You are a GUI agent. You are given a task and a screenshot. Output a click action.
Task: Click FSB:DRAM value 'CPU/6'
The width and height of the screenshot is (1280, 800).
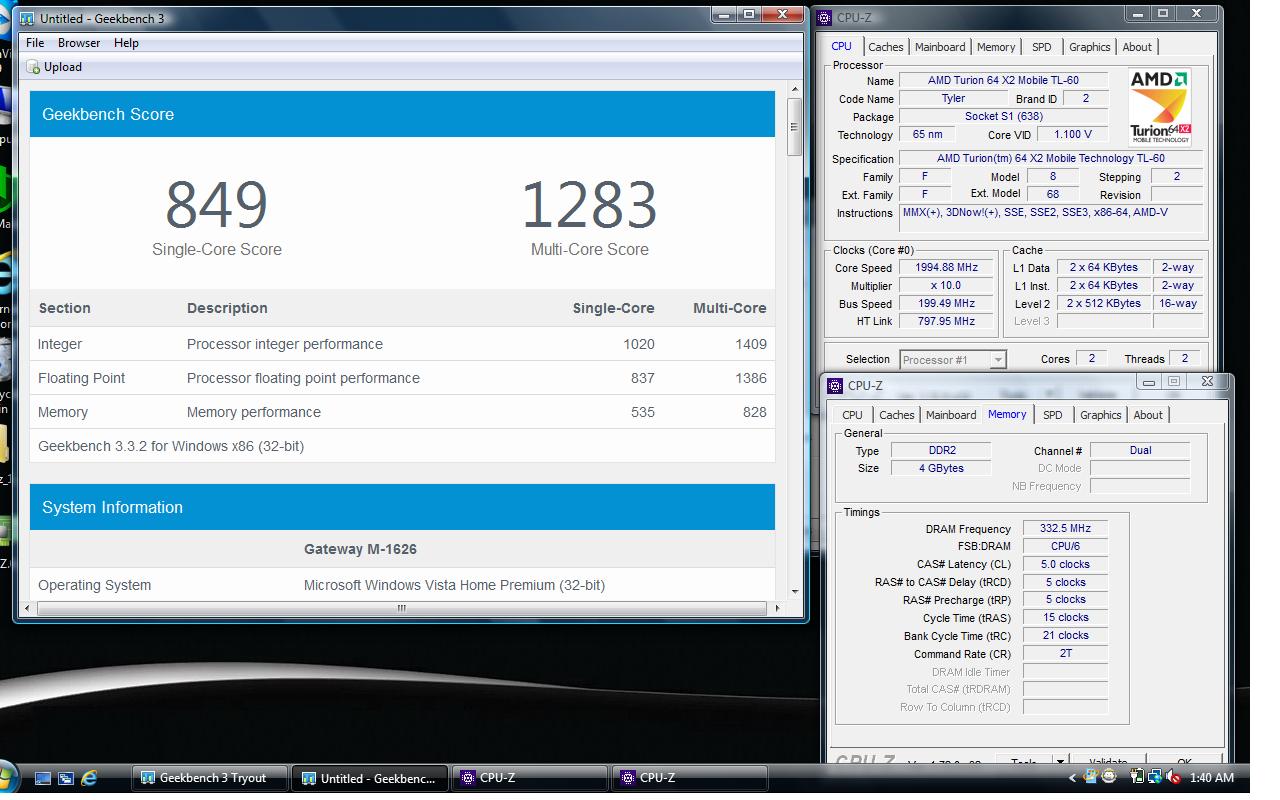[1065, 546]
